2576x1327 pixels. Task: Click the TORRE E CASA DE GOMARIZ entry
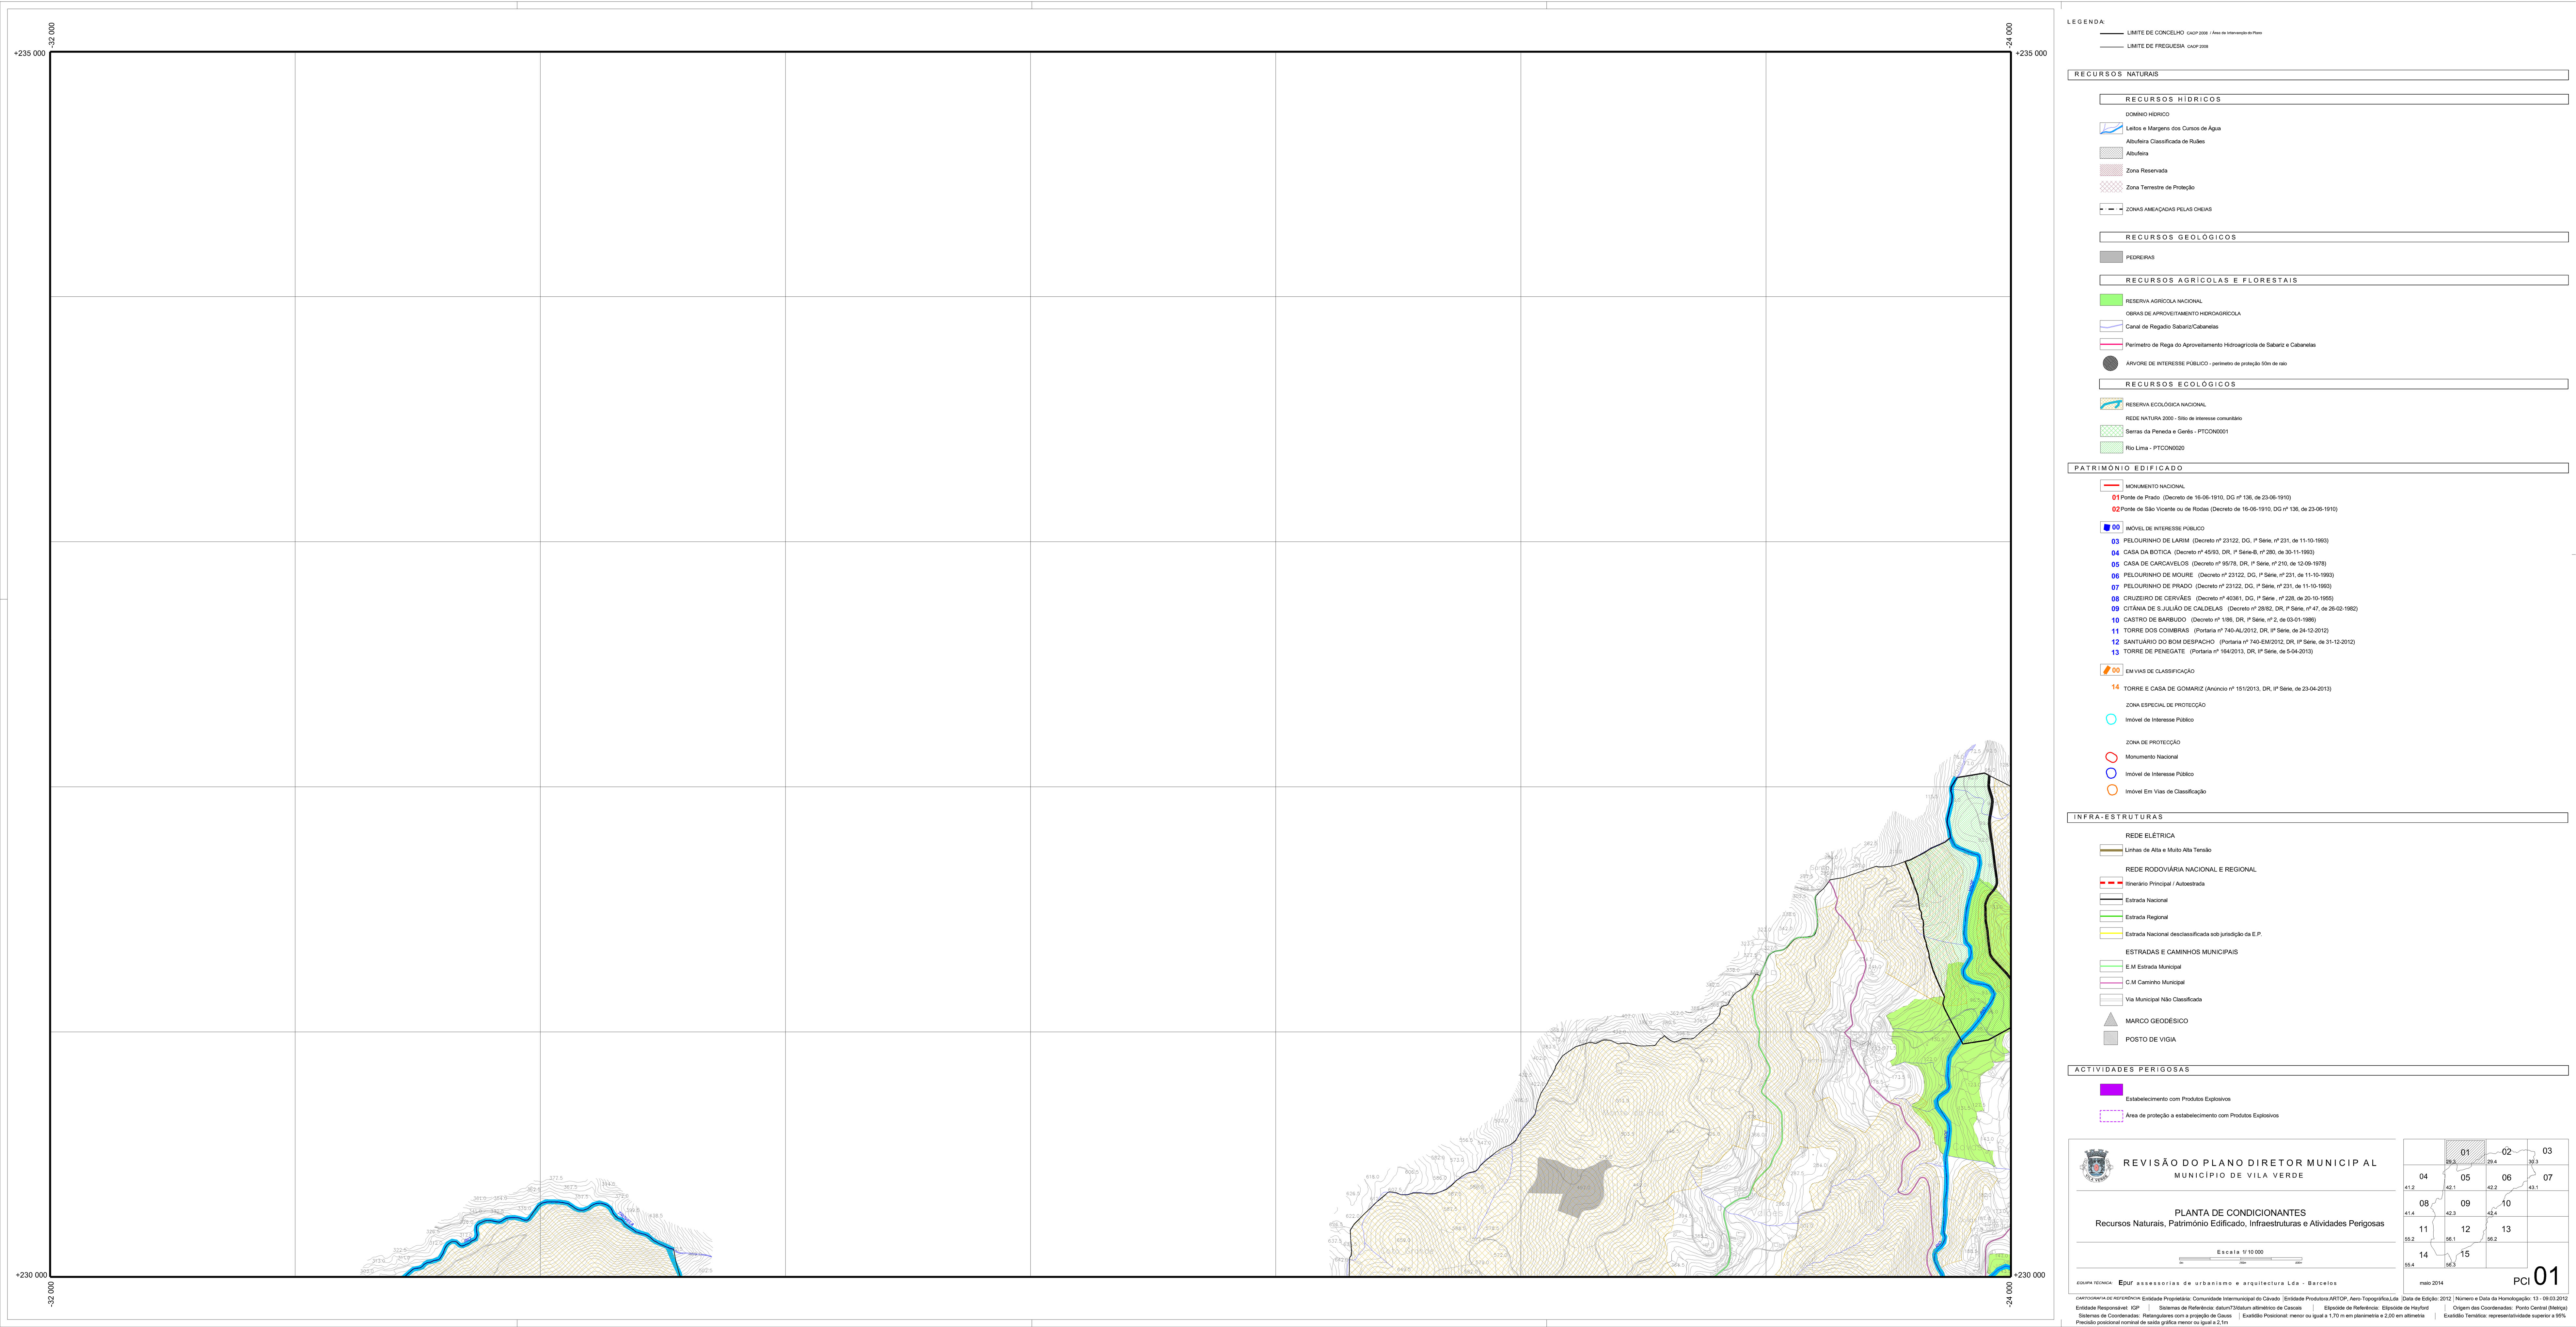2221,688
